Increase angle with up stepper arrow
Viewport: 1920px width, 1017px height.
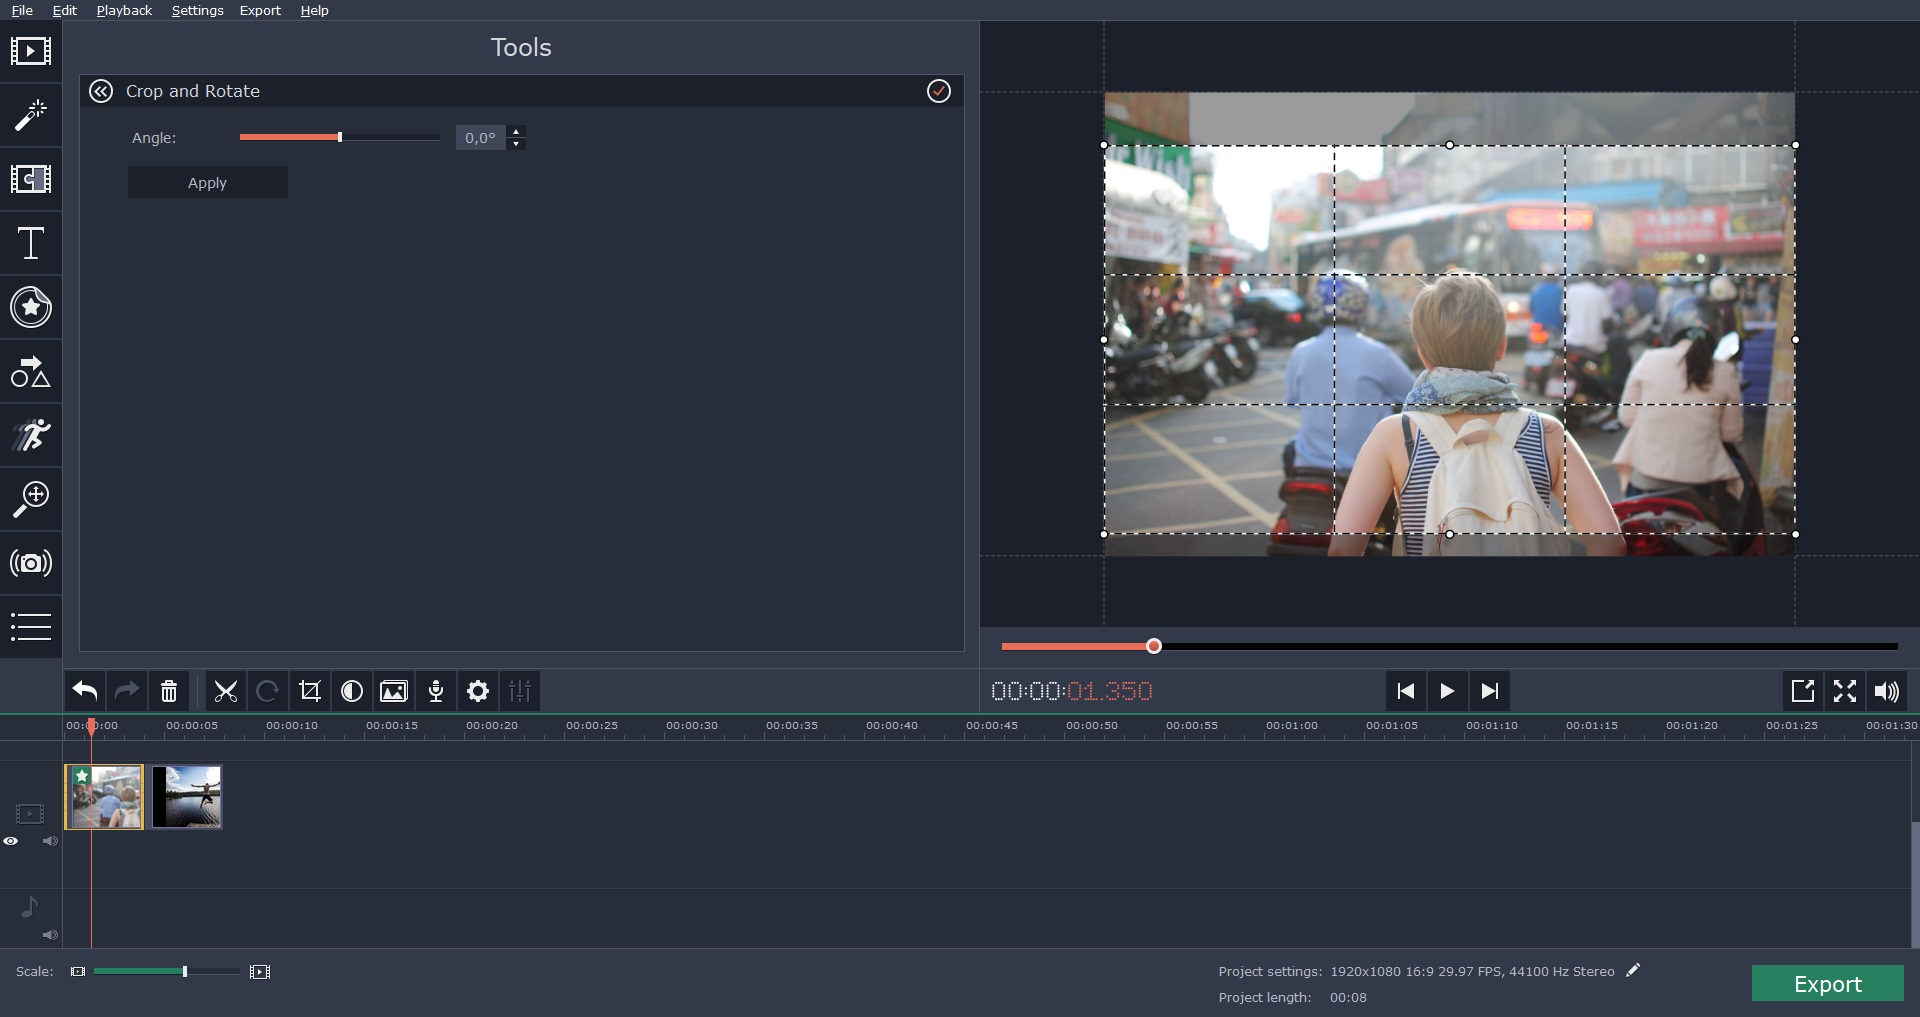(516, 131)
